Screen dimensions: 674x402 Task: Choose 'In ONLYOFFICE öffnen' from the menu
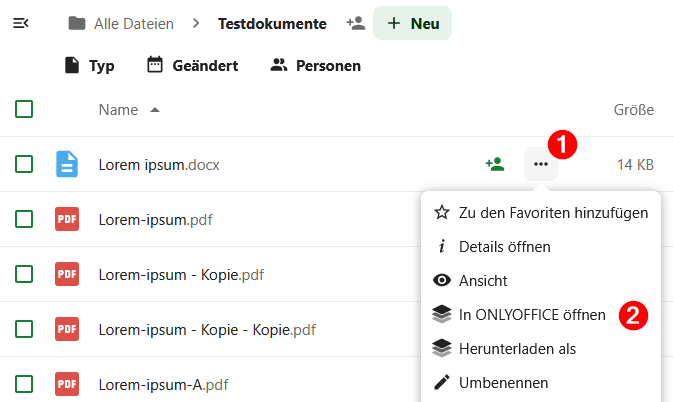[531, 314]
